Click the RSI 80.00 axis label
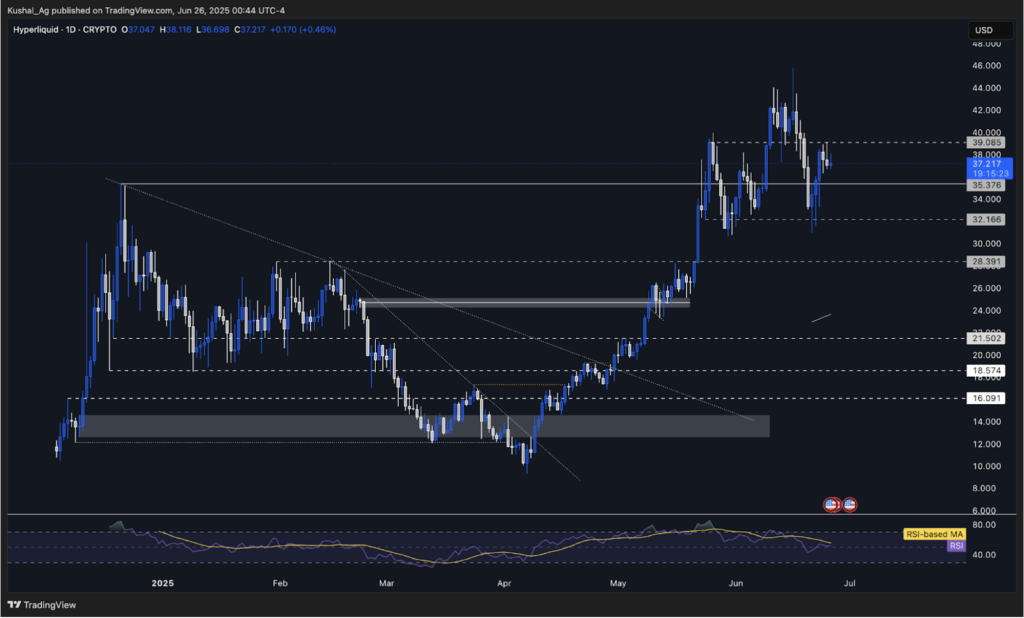 [x=984, y=525]
